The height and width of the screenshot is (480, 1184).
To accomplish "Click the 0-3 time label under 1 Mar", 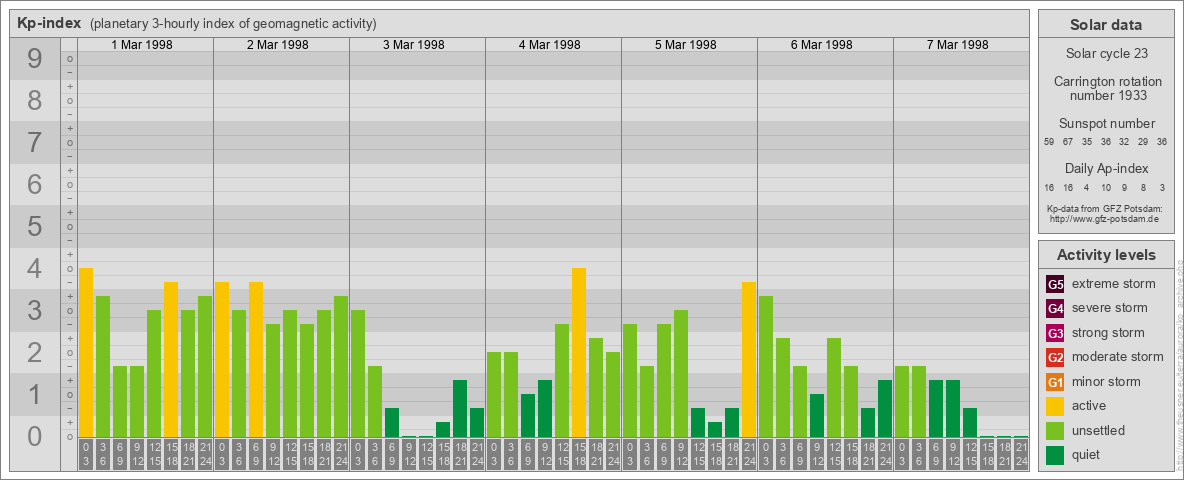I will [86, 454].
